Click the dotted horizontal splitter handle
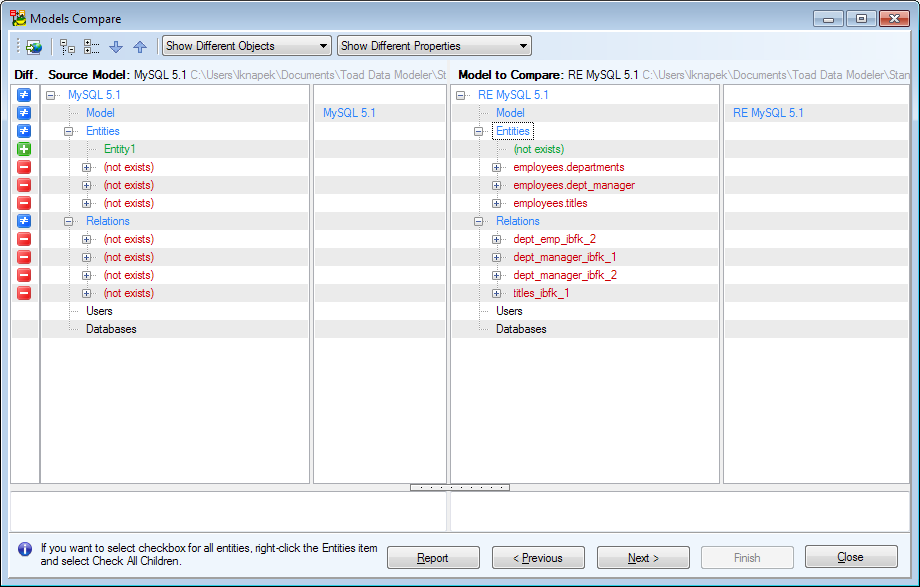This screenshot has height=587, width=920. click(460, 487)
